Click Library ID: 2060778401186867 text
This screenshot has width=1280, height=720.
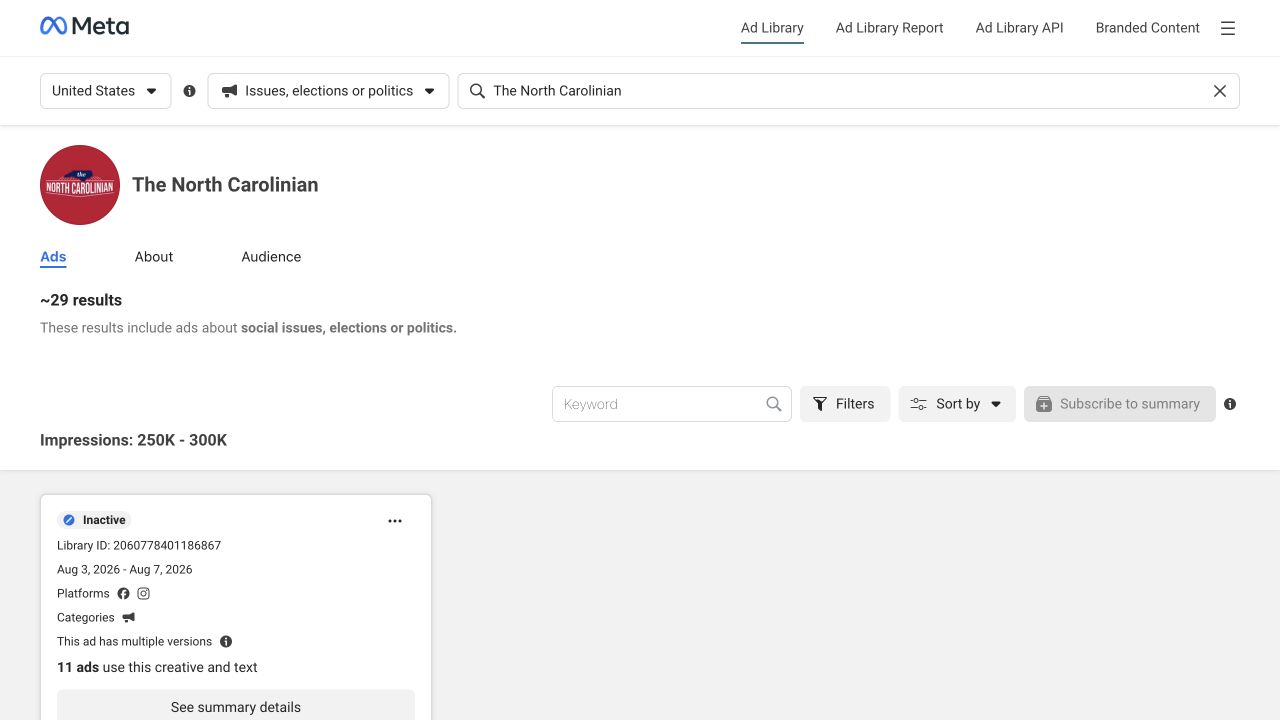tap(139, 545)
